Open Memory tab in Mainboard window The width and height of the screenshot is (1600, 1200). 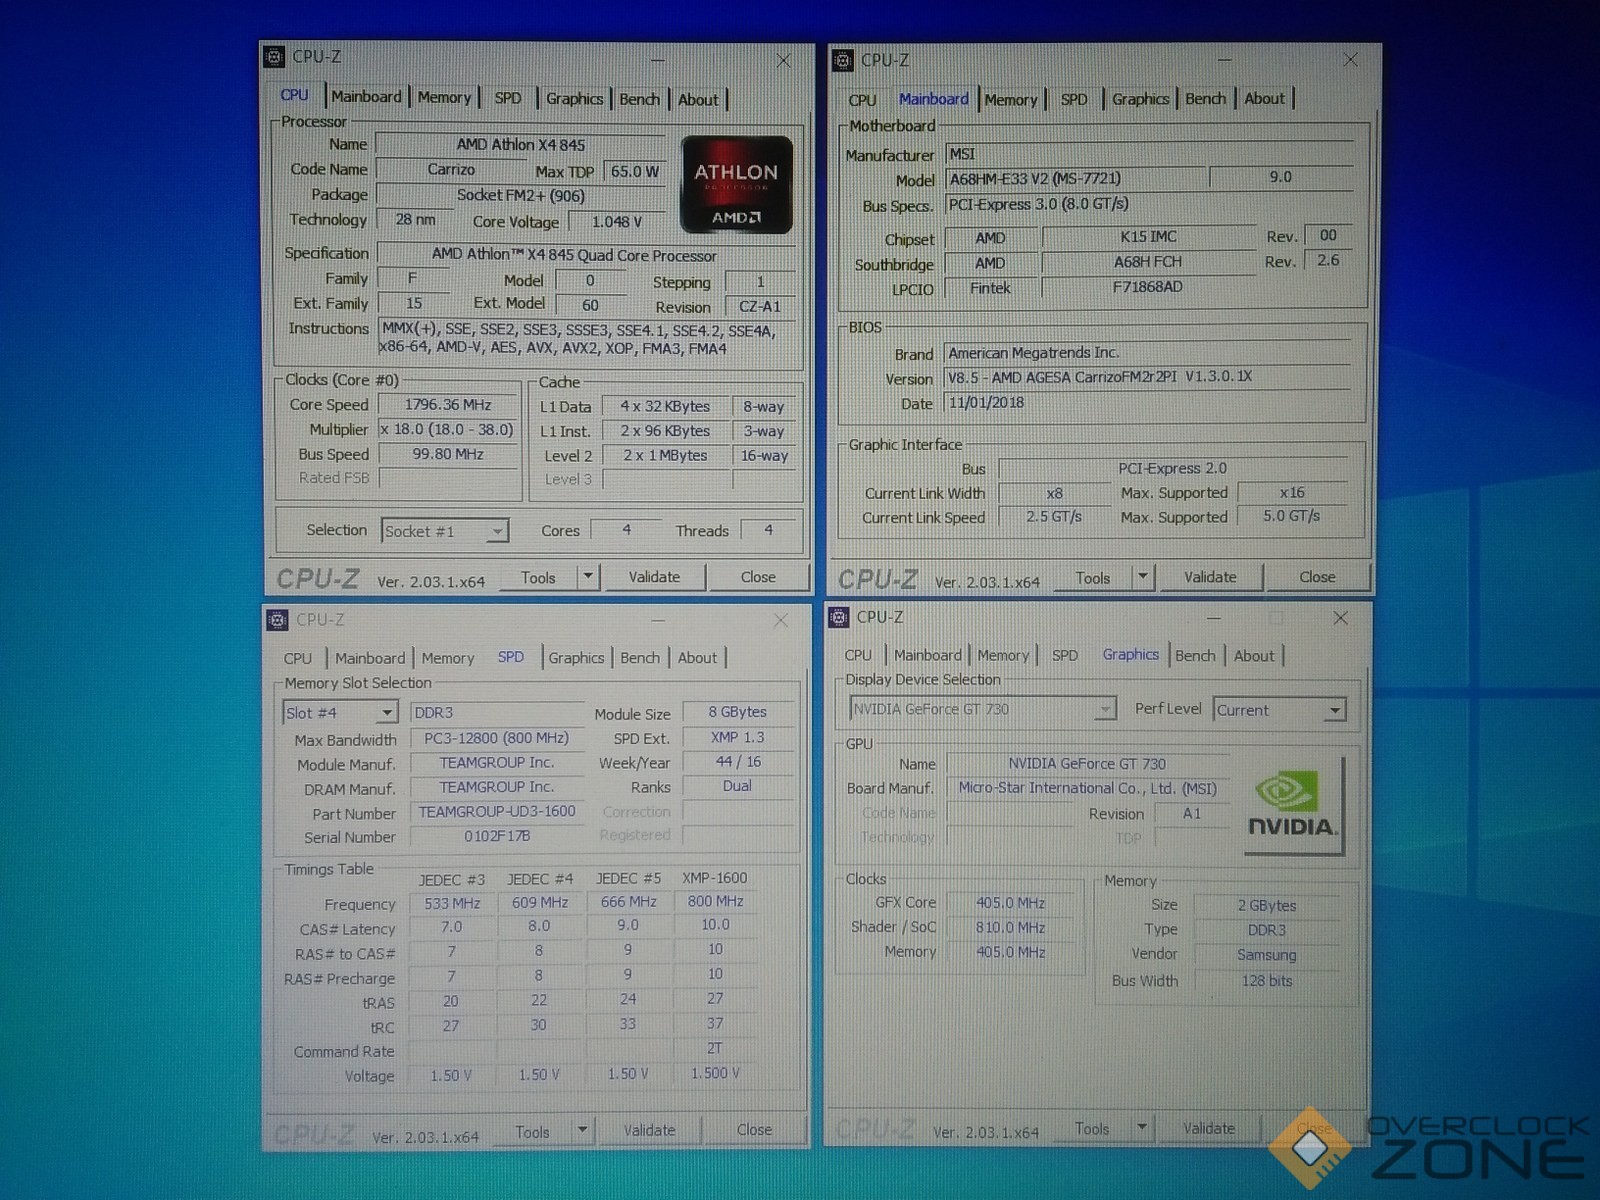1011,100
